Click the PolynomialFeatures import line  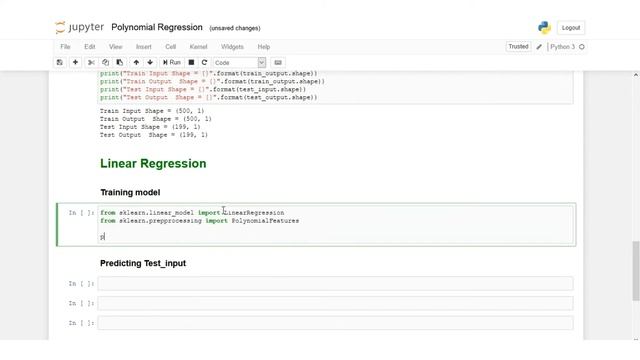pos(200,221)
